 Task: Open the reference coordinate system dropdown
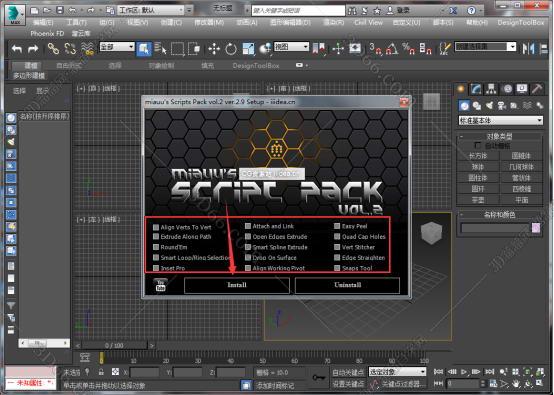[x=291, y=47]
